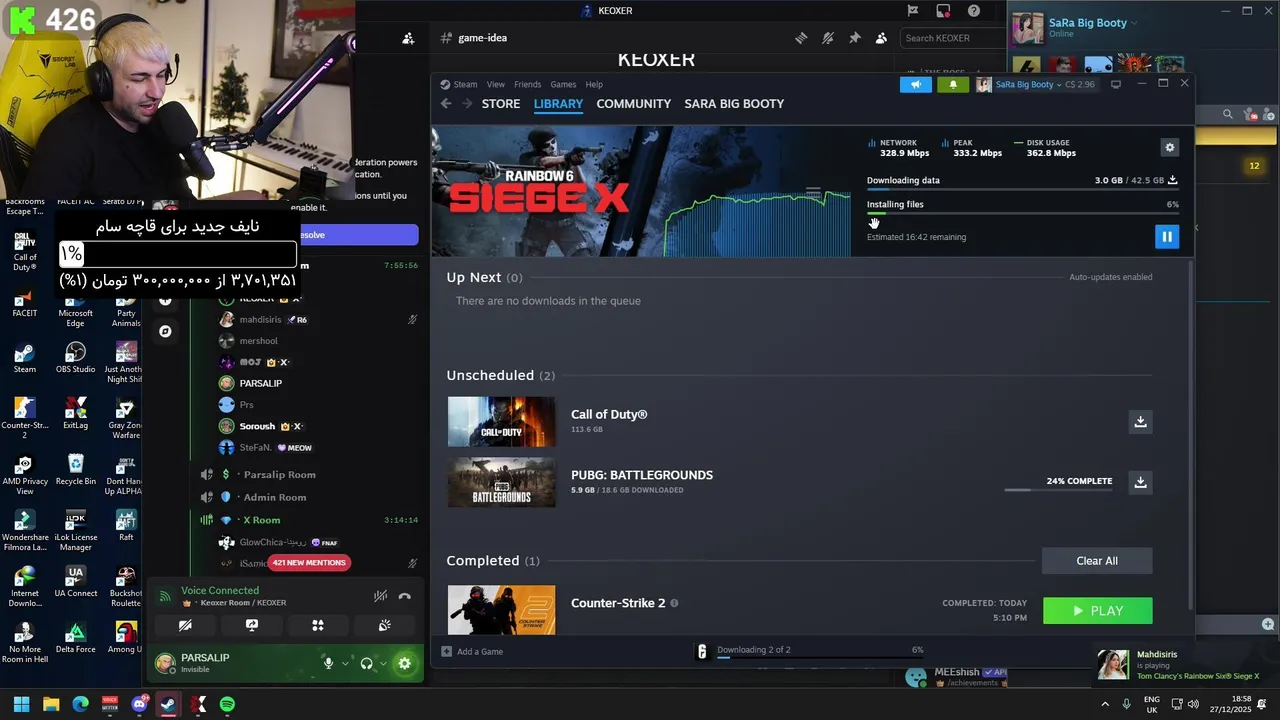Open Call of Duty thumbnail in downloads

pos(501,422)
